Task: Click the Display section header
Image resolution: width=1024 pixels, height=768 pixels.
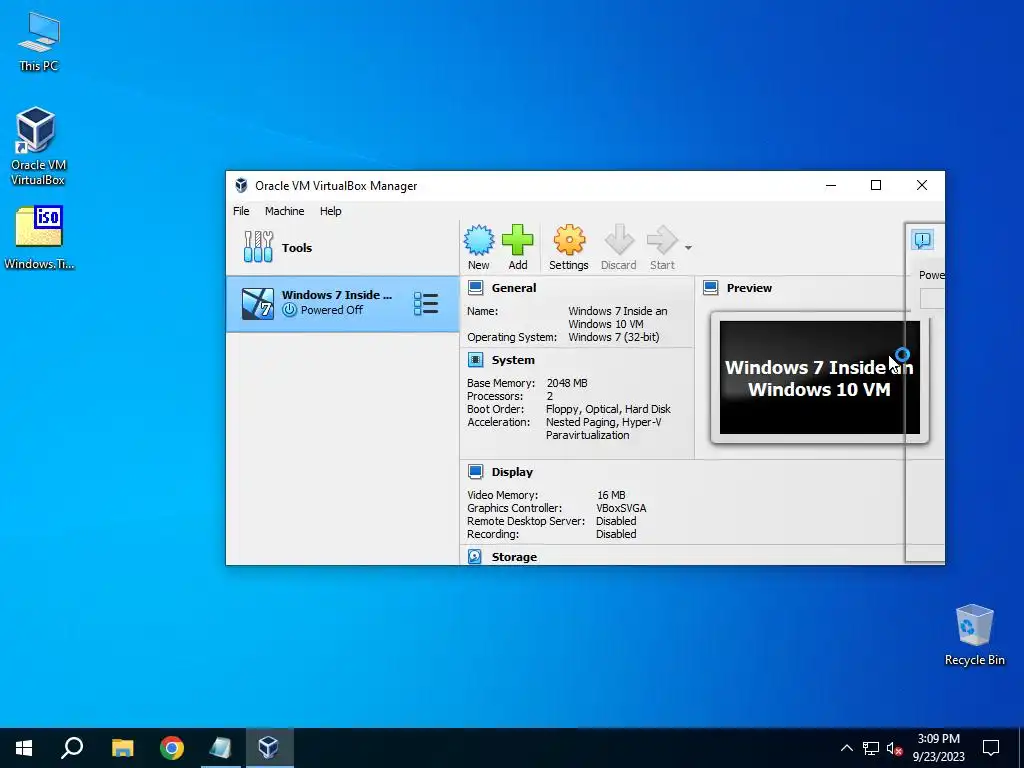Action: (x=512, y=472)
